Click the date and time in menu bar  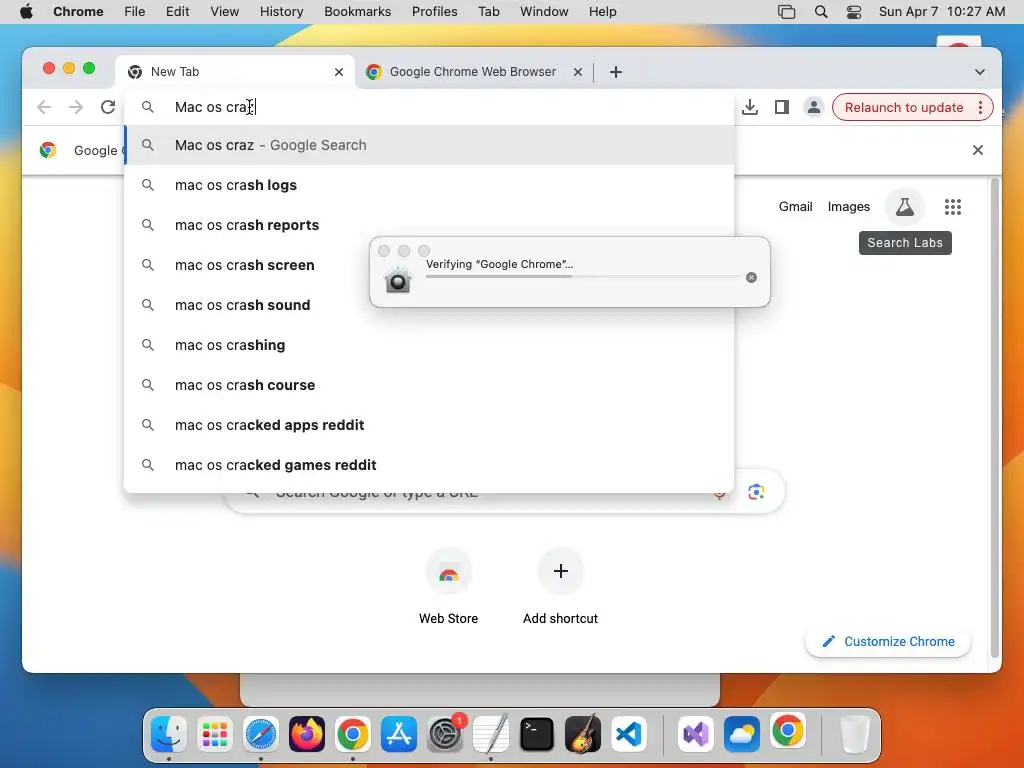click(x=942, y=12)
